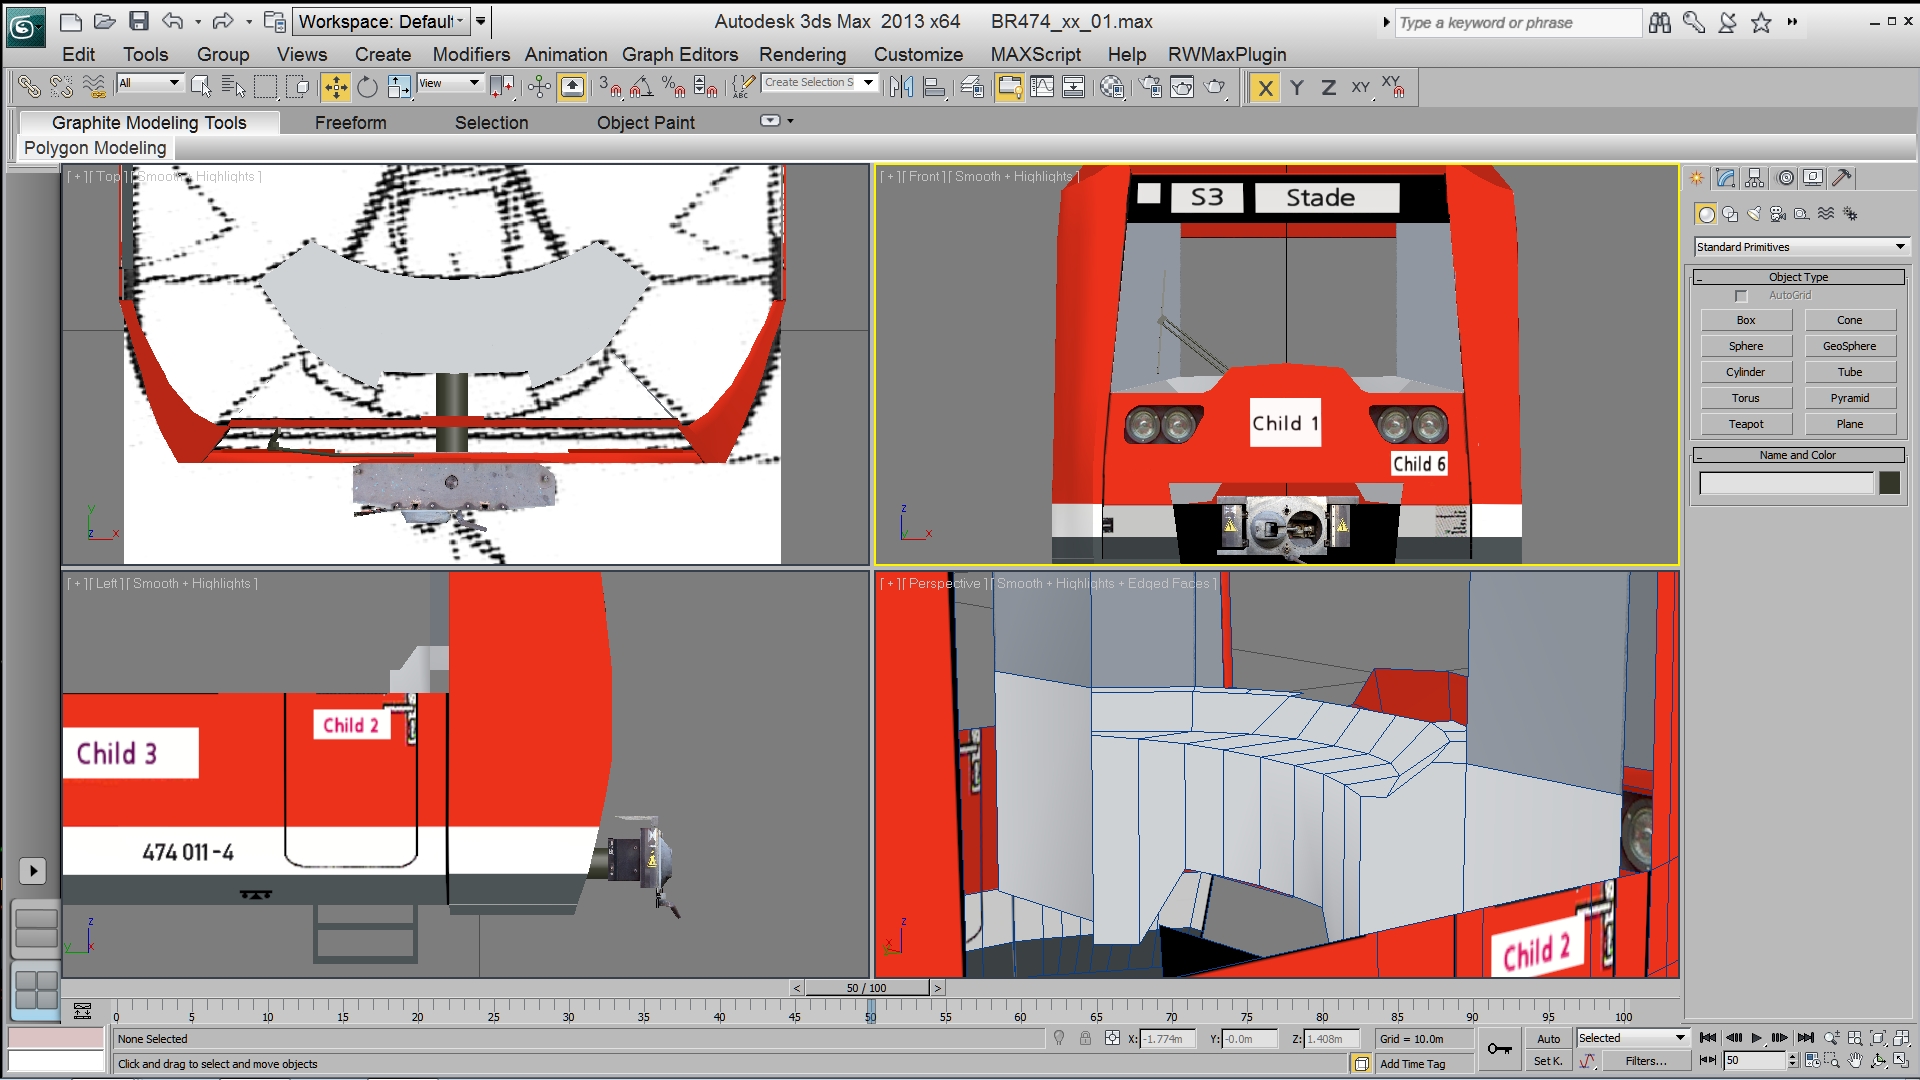The image size is (1920, 1080).
Task: Switch to the Modify command panel tab
Action: click(x=1725, y=178)
